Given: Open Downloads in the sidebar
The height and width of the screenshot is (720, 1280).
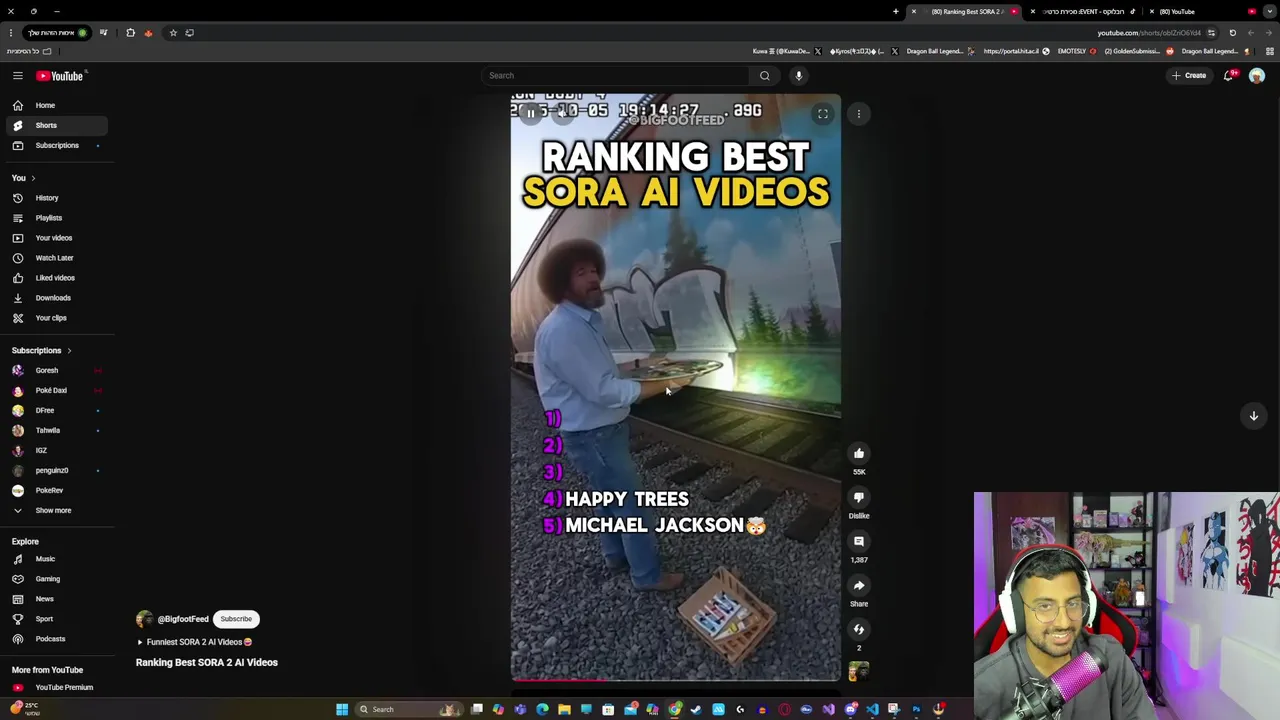Looking at the screenshot, I should click(x=55, y=298).
